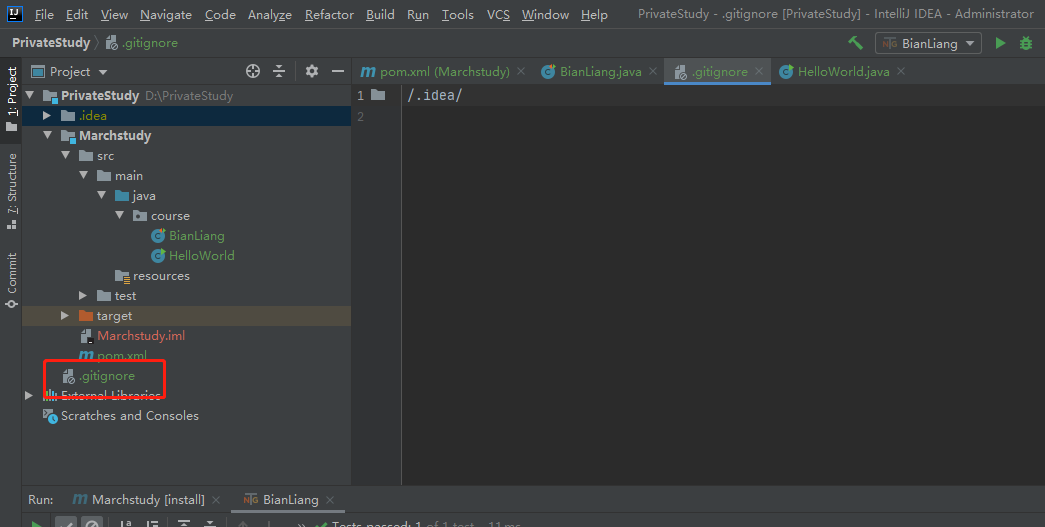Open the Commit tool window stripe
Viewport: 1045px width, 527px height.
(11, 280)
